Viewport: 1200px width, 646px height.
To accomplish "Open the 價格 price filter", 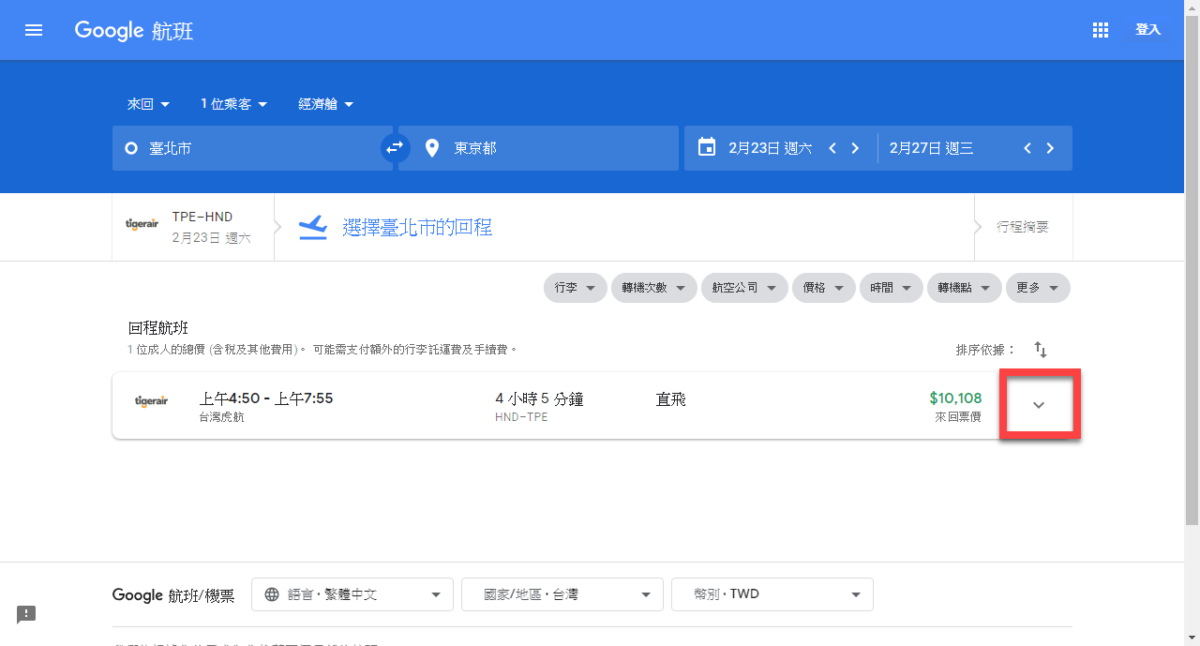I will [824, 288].
